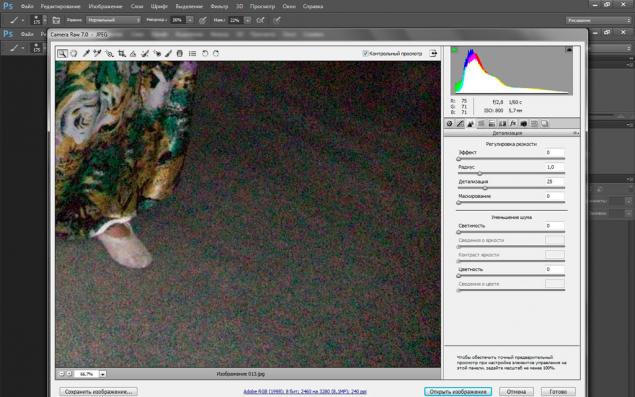Click the Светимость value field

(554, 226)
